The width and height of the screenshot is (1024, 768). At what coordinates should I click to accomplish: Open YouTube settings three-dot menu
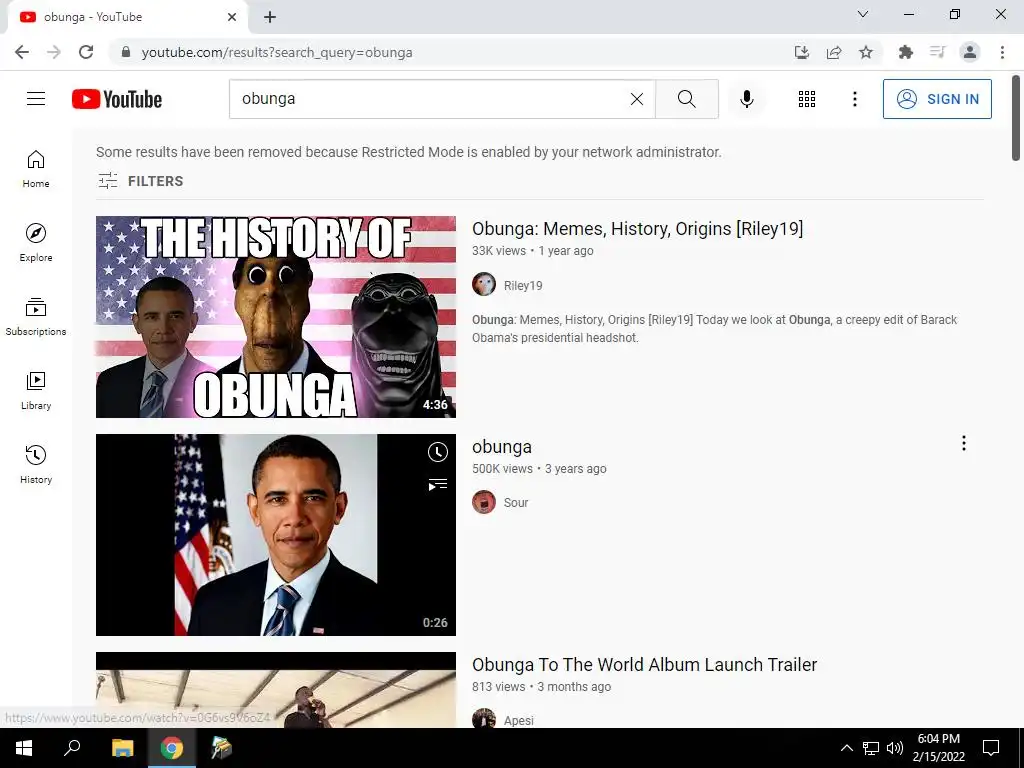pos(854,99)
